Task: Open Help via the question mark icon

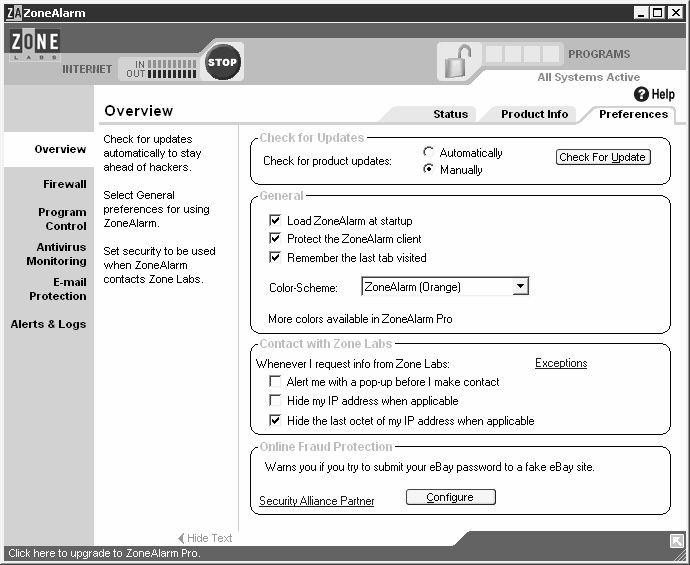Action: tap(641, 94)
